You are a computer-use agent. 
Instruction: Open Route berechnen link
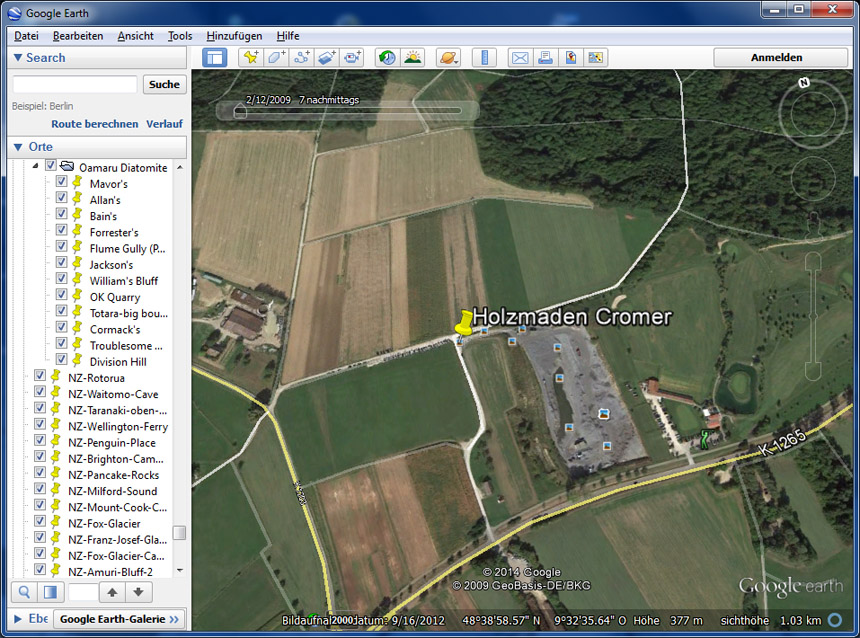click(x=95, y=124)
